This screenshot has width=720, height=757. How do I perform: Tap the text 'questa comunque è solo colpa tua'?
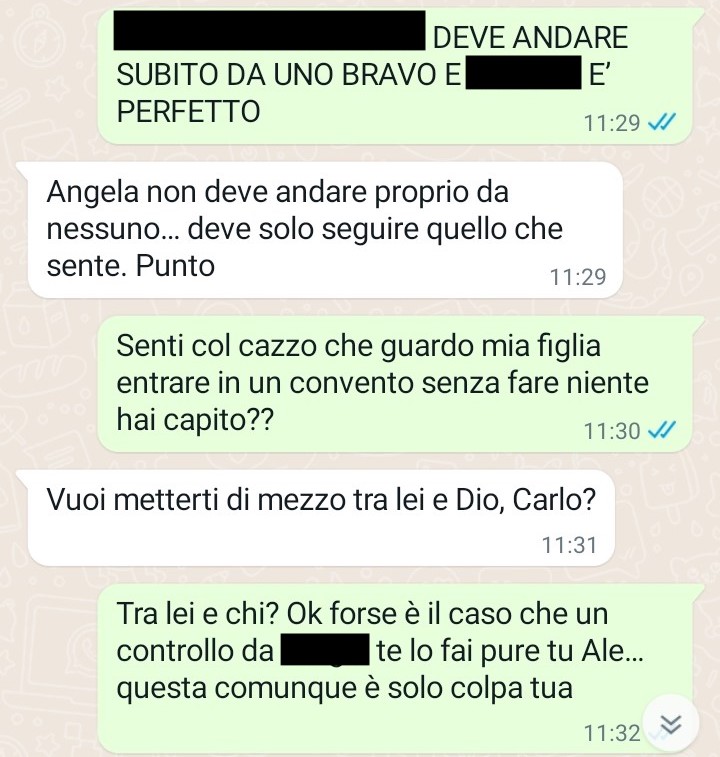click(x=344, y=688)
